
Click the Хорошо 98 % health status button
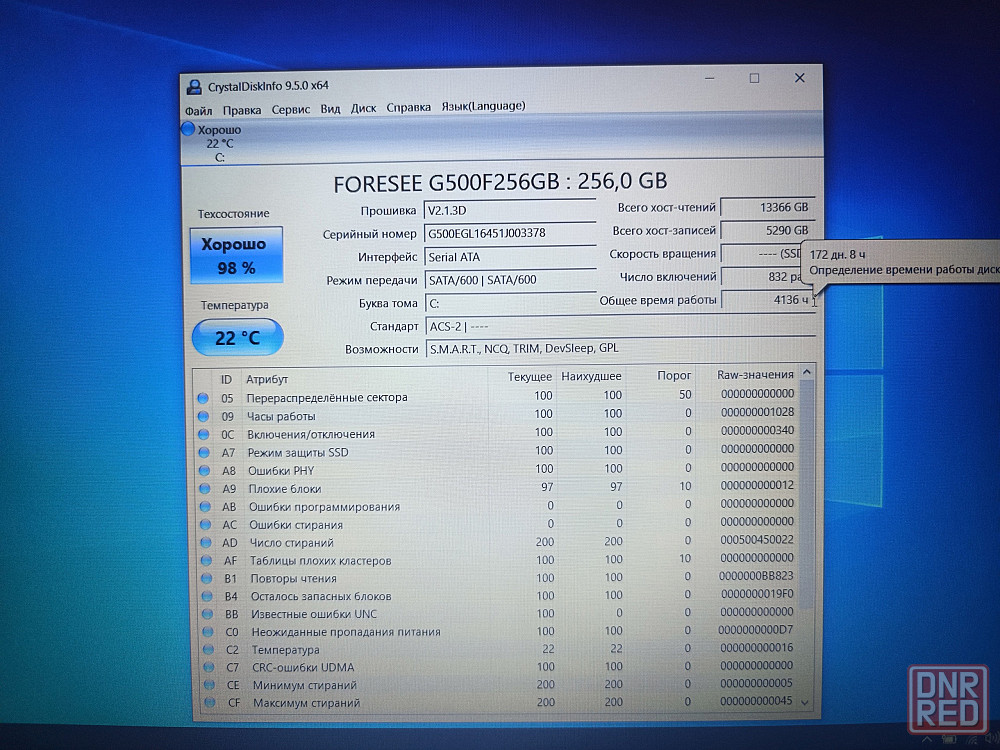point(237,255)
